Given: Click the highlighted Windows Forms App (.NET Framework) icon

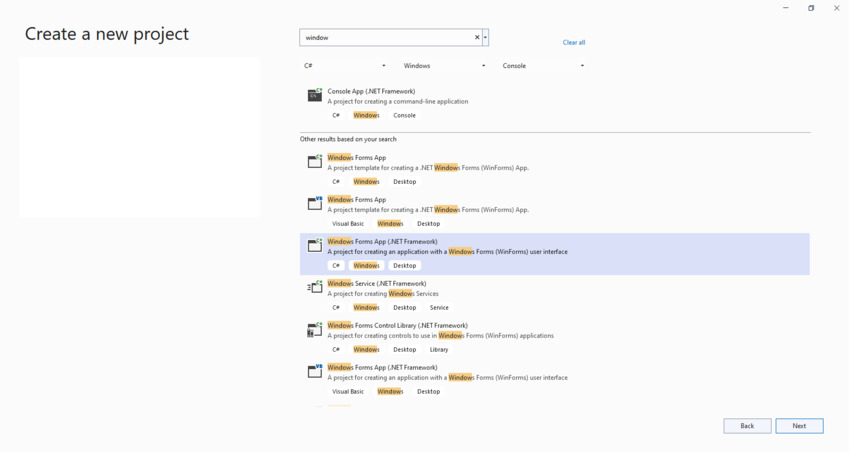Looking at the screenshot, I should click(x=315, y=245).
